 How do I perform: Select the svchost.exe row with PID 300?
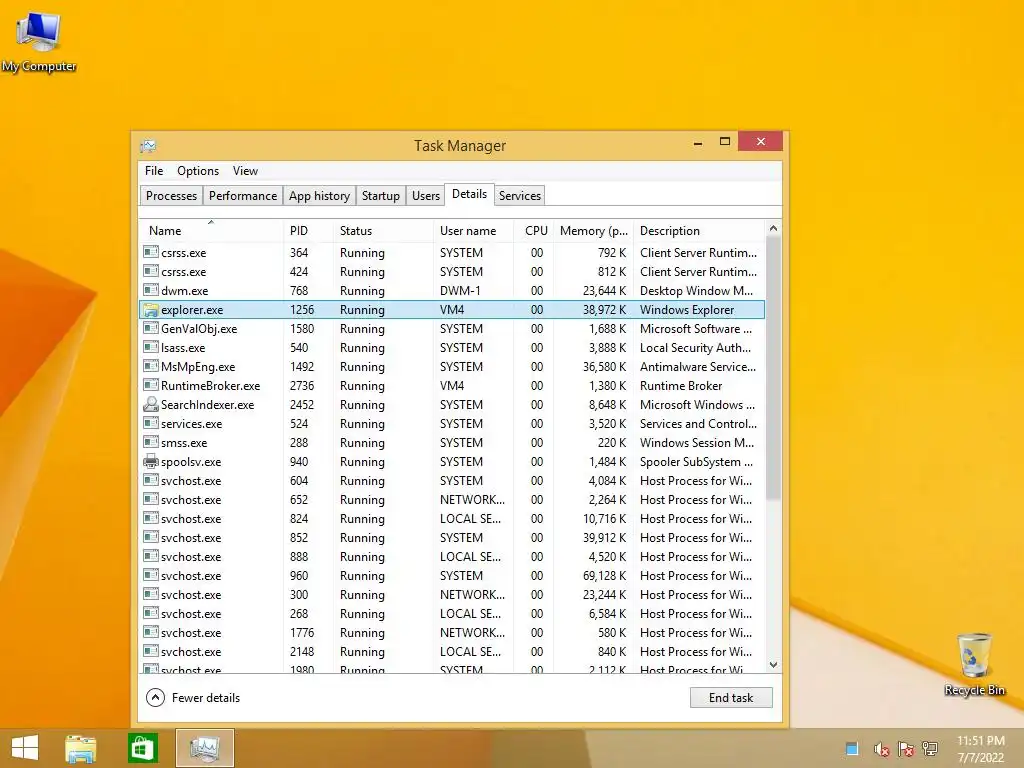coord(452,594)
